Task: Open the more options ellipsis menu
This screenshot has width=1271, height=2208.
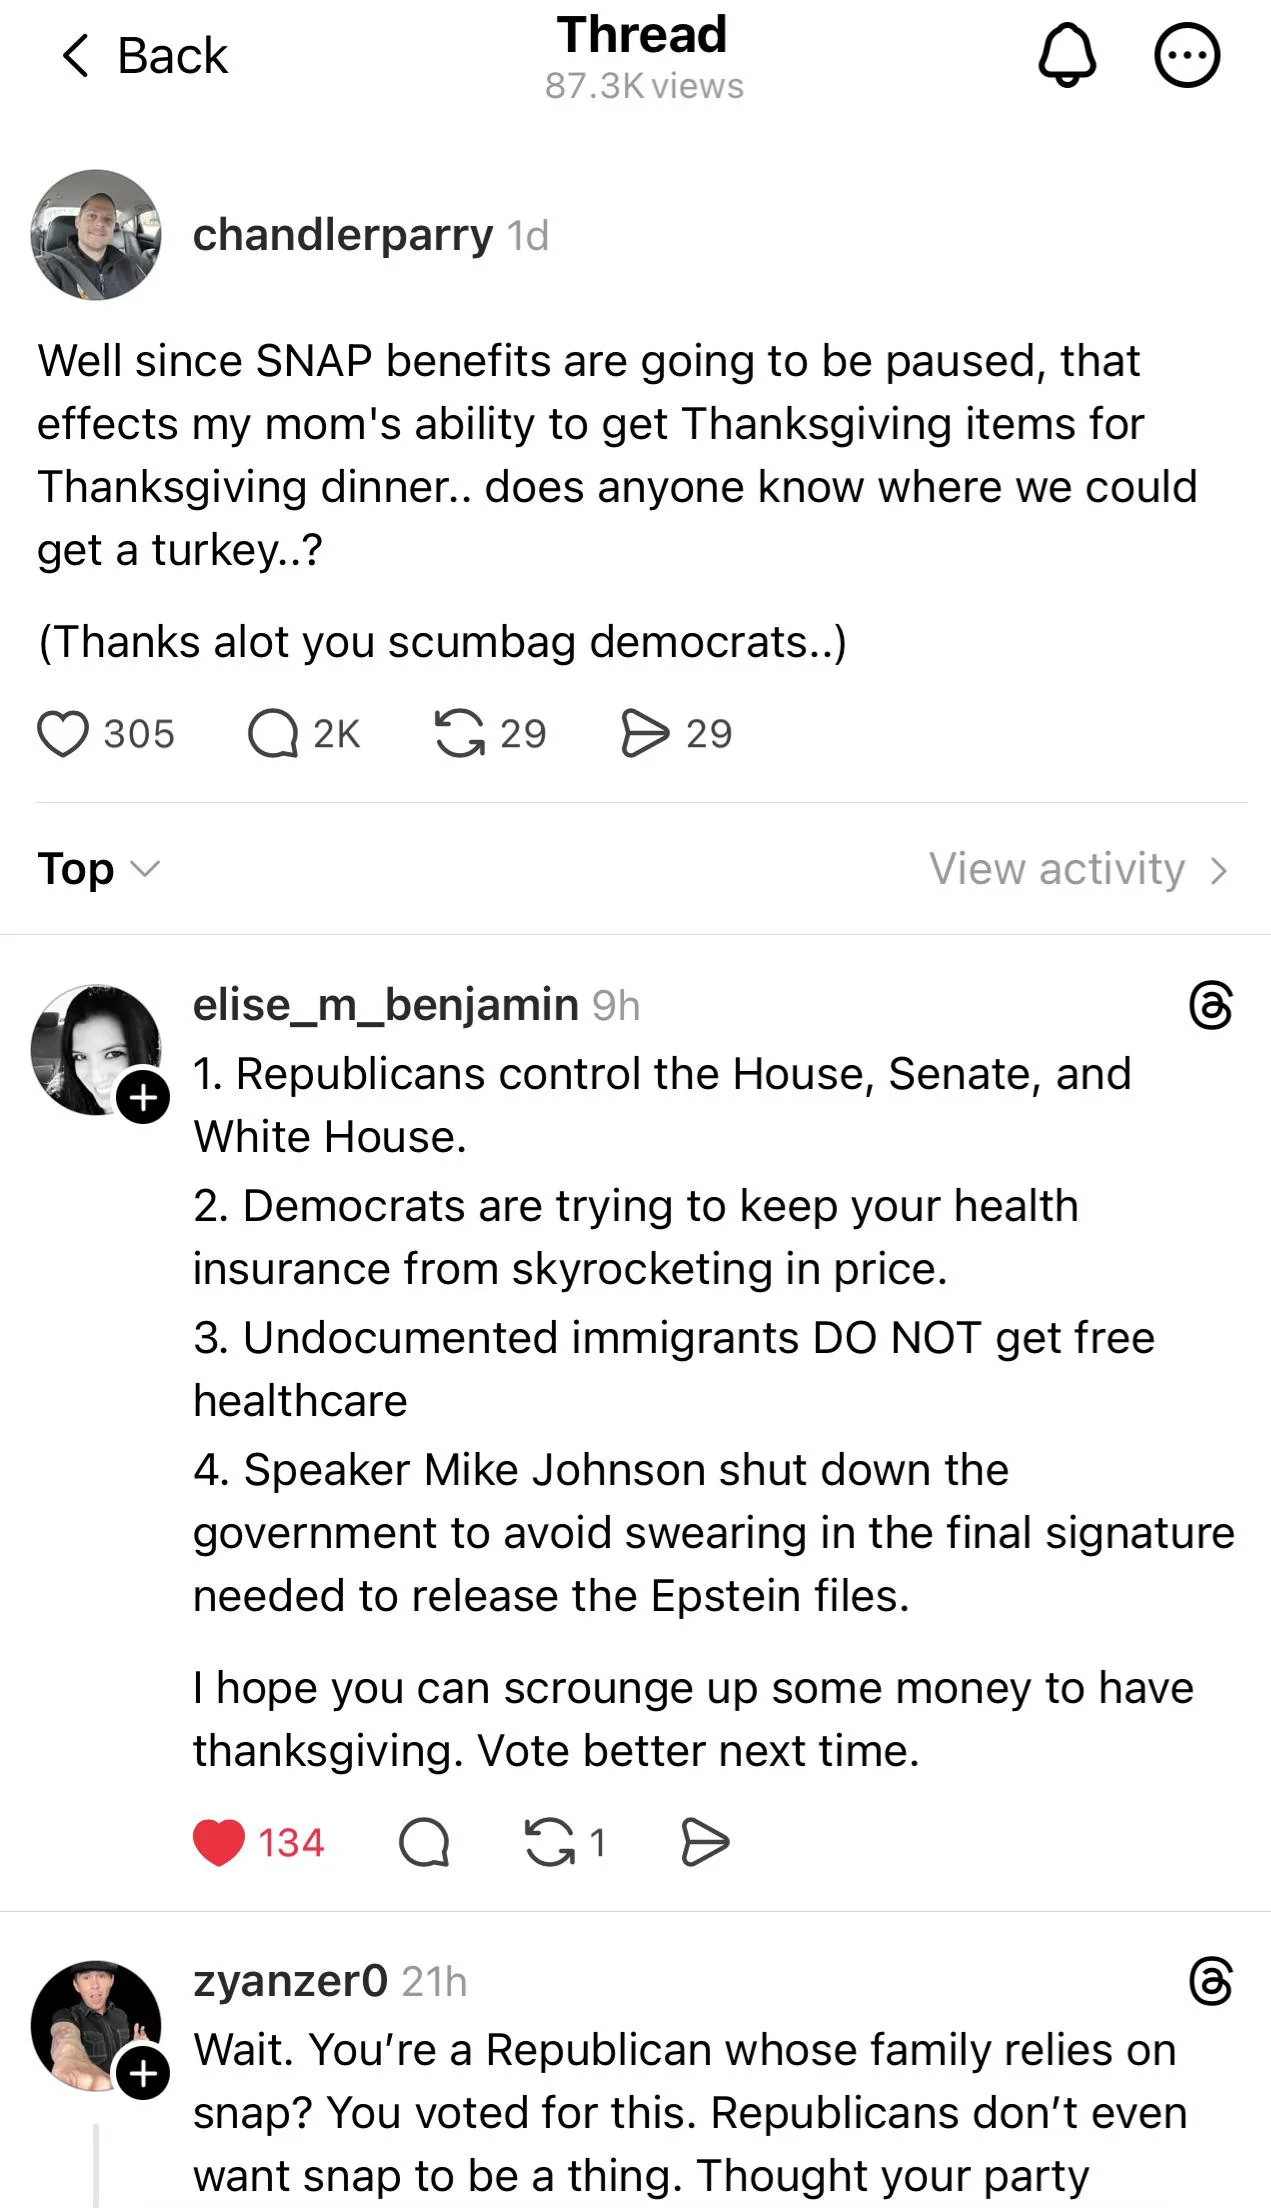Action: tap(1187, 56)
